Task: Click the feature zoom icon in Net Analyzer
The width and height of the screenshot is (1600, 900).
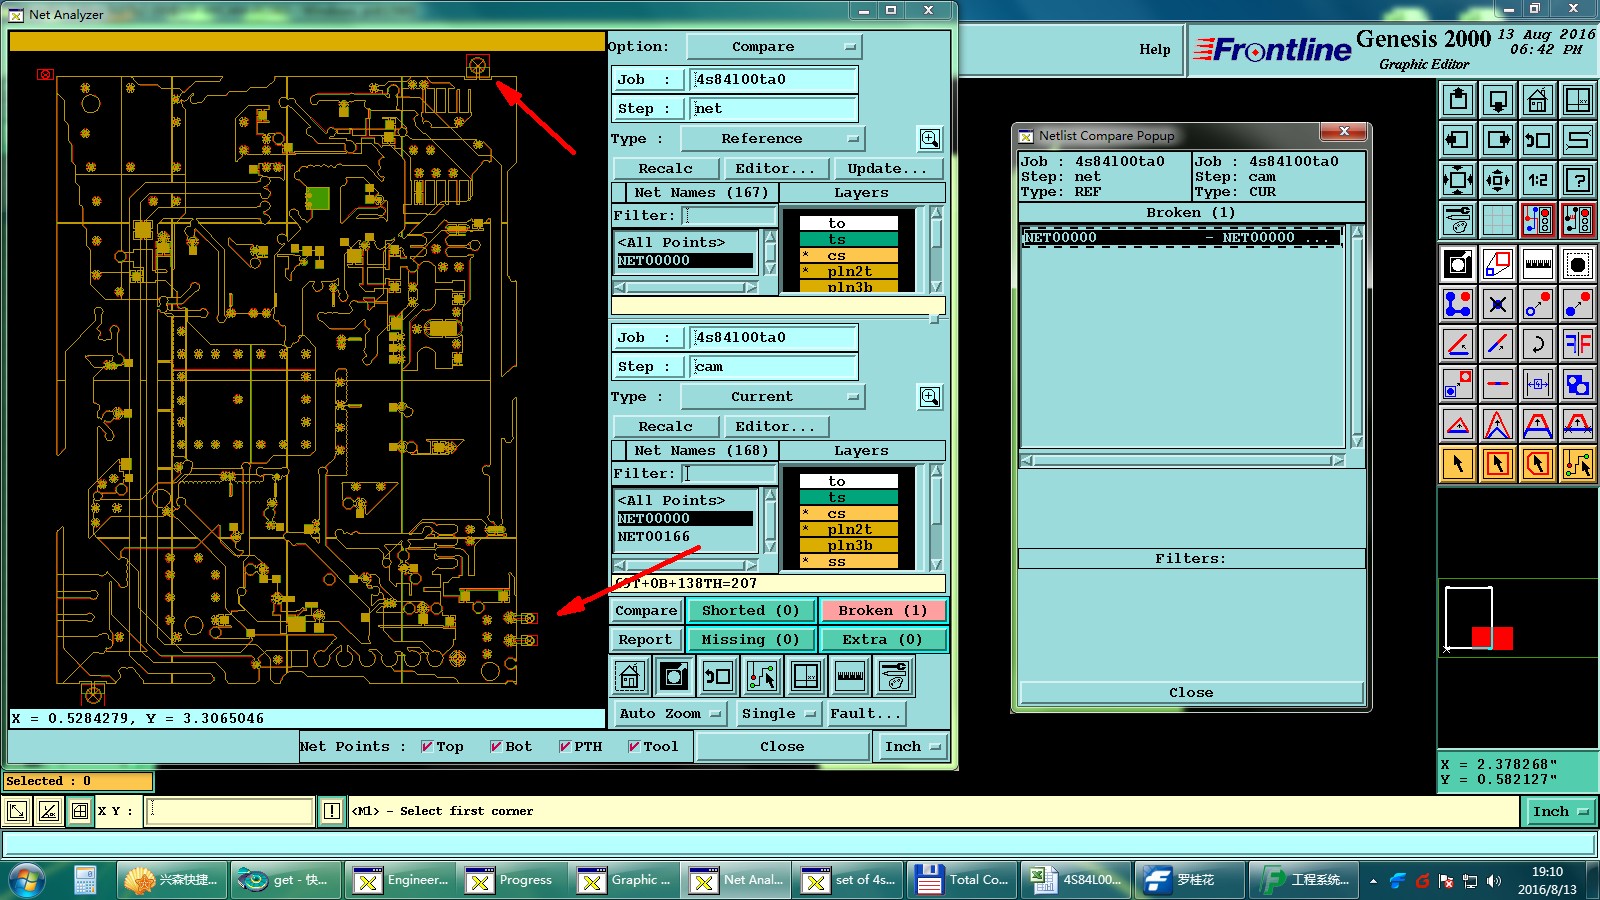Action: (674, 677)
